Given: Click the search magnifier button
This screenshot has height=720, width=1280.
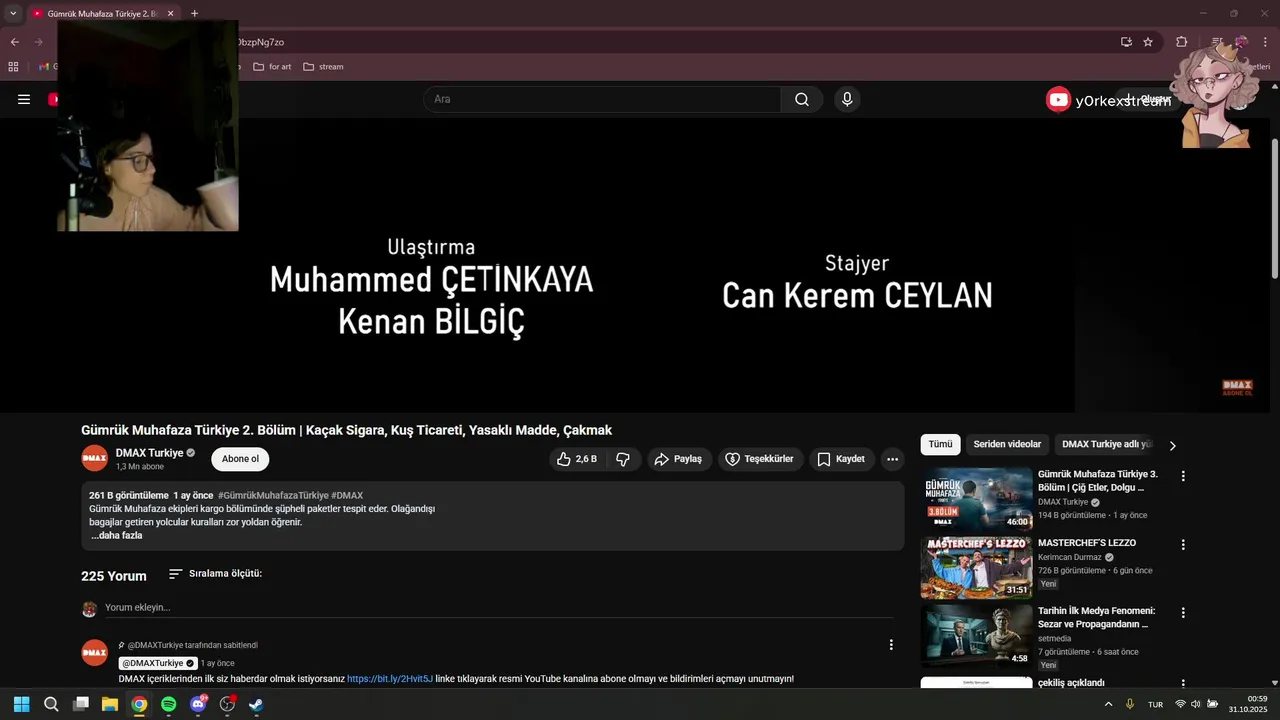Looking at the screenshot, I should tap(802, 99).
